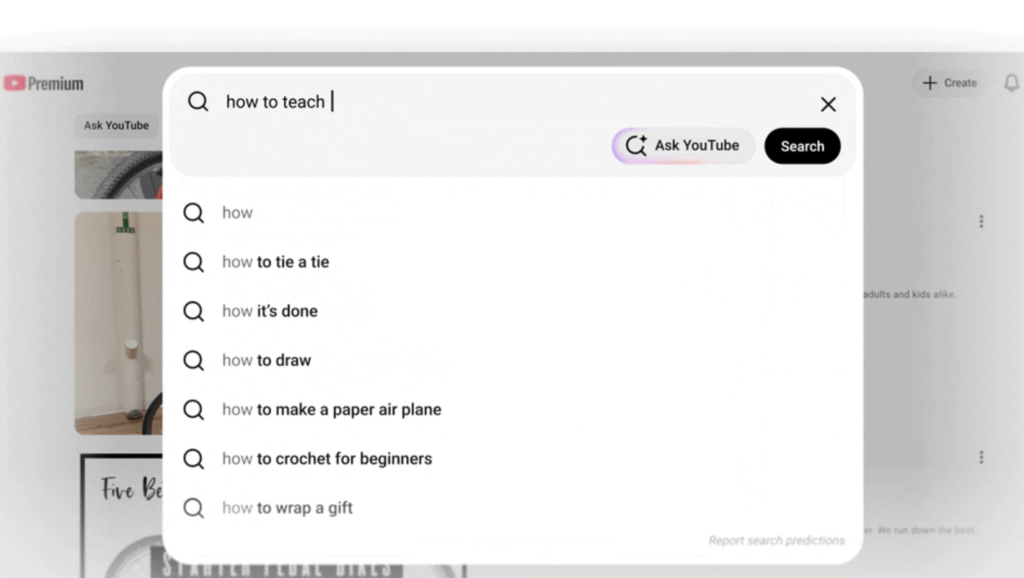Screen dimensions: 1024x578
Task: Select the 'how to wrap a gift' suggestion
Action: [x=511, y=507]
